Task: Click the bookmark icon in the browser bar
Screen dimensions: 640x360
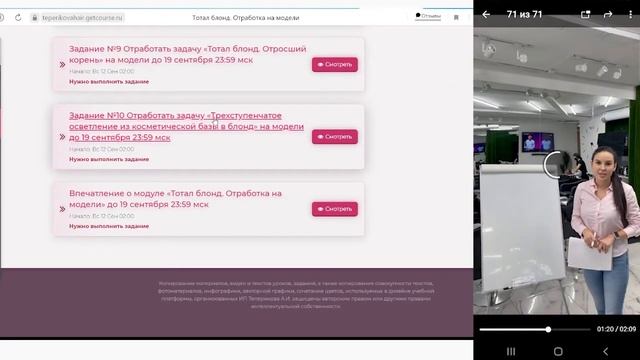Action: pos(456,18)
